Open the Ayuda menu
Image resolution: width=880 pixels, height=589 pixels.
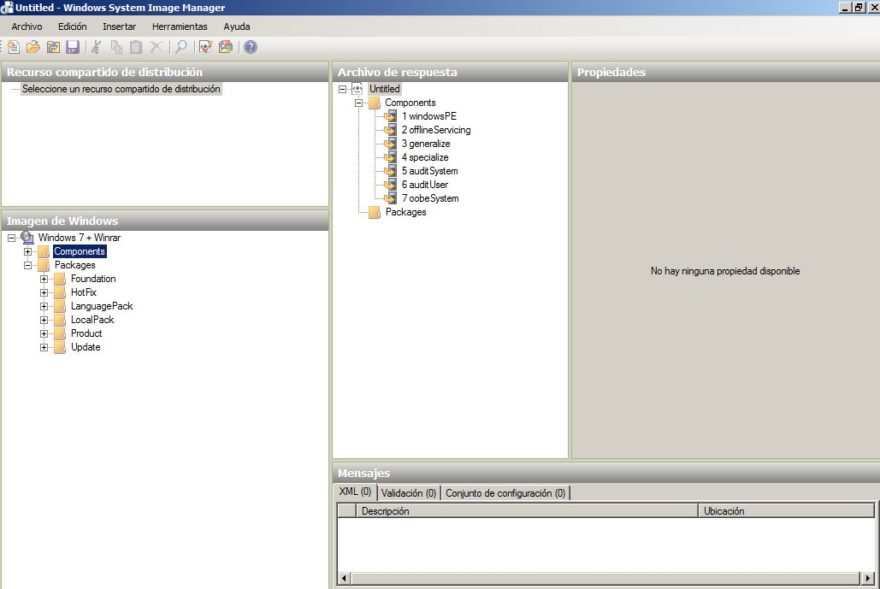(x=237, y=26)
